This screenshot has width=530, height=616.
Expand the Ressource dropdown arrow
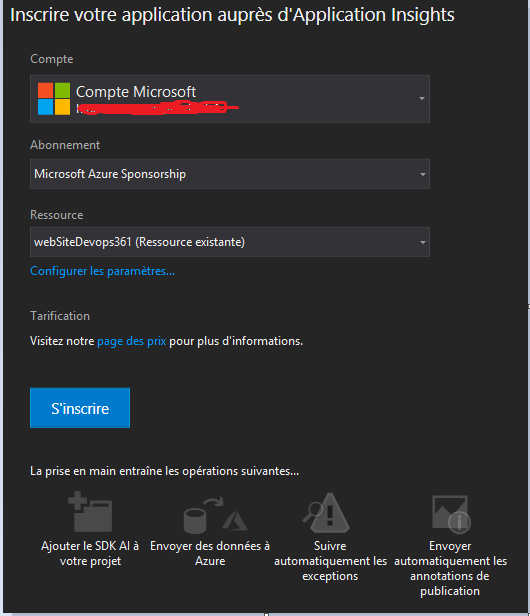(x=423, y=242)
